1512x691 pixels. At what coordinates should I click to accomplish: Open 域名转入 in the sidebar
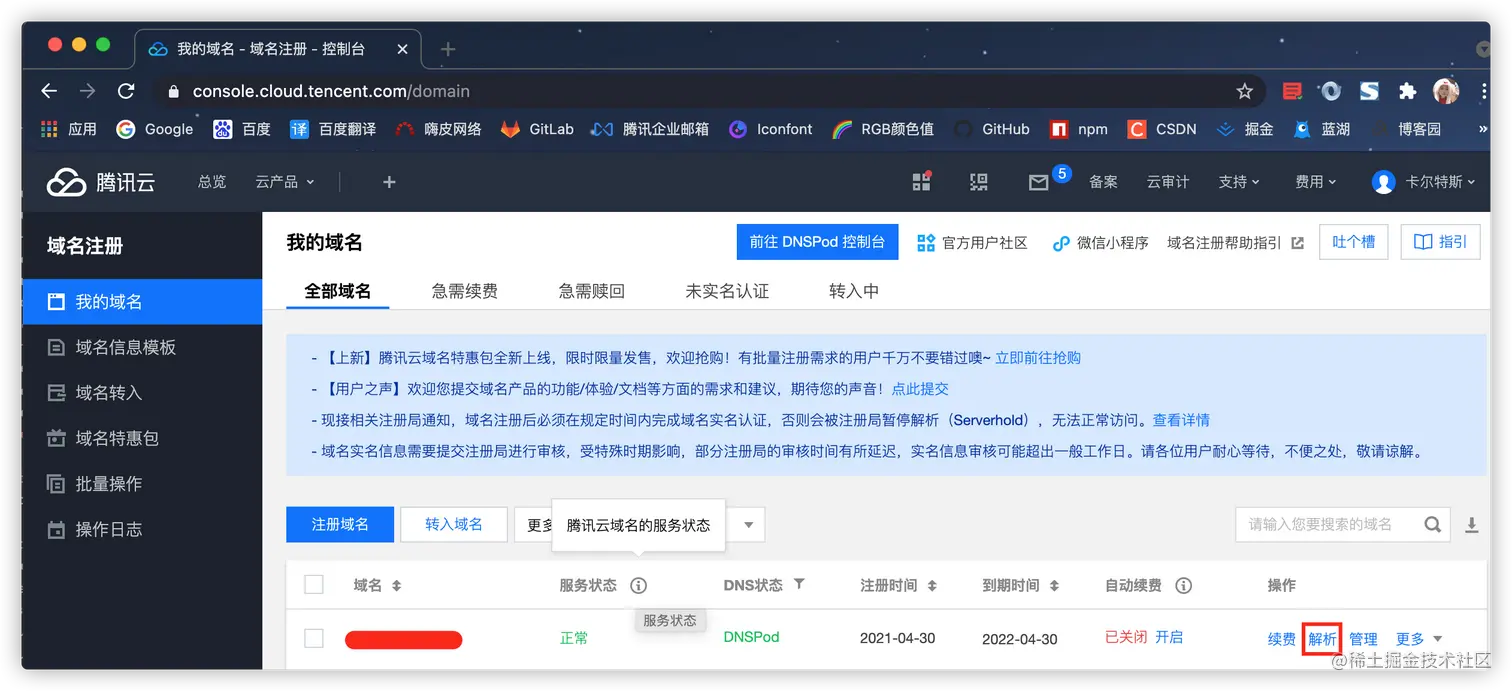142,393
